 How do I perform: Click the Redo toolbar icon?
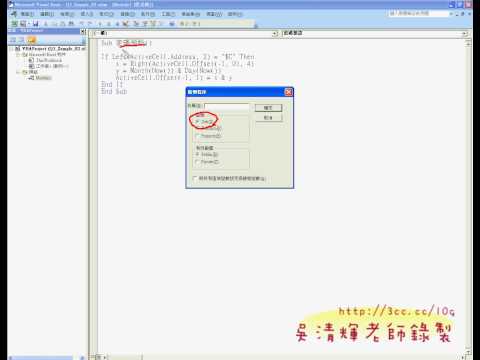tap(89, 24)
